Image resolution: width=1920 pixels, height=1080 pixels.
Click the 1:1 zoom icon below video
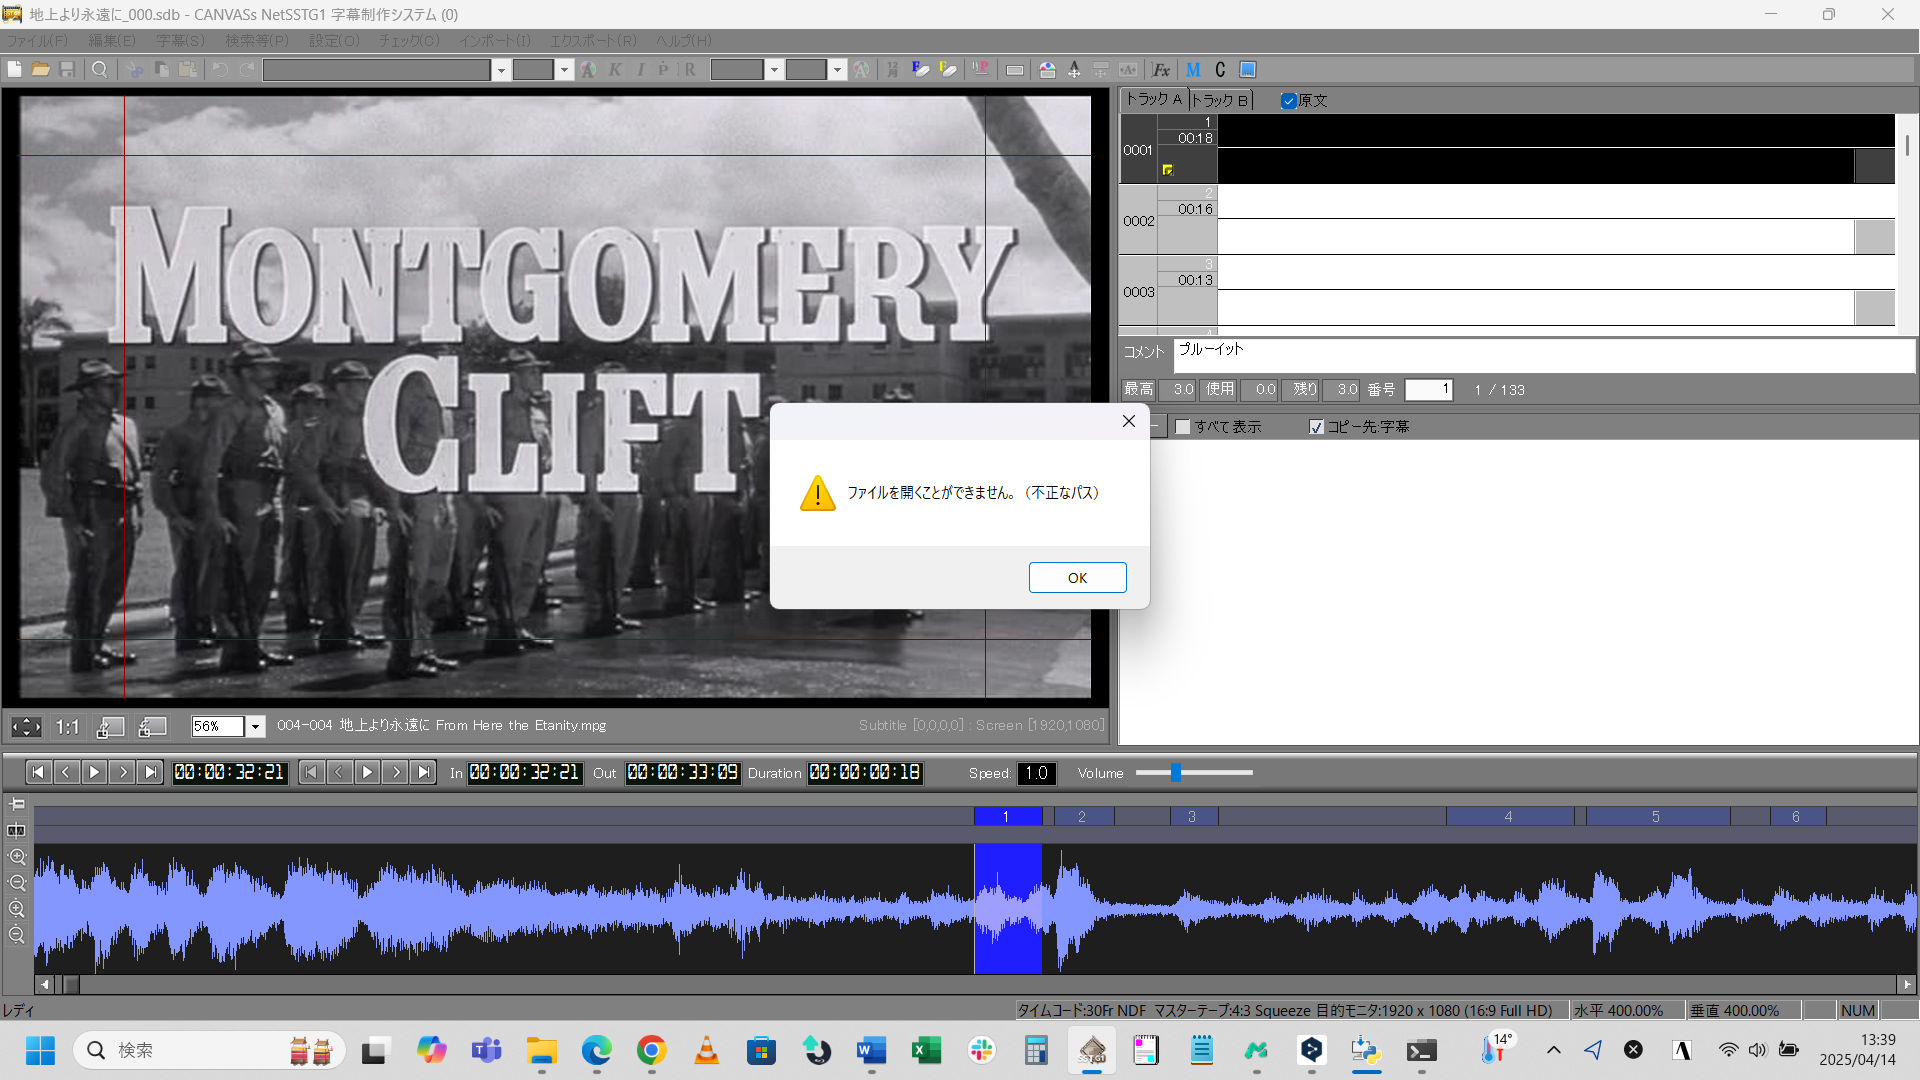[x=67, y=727]
